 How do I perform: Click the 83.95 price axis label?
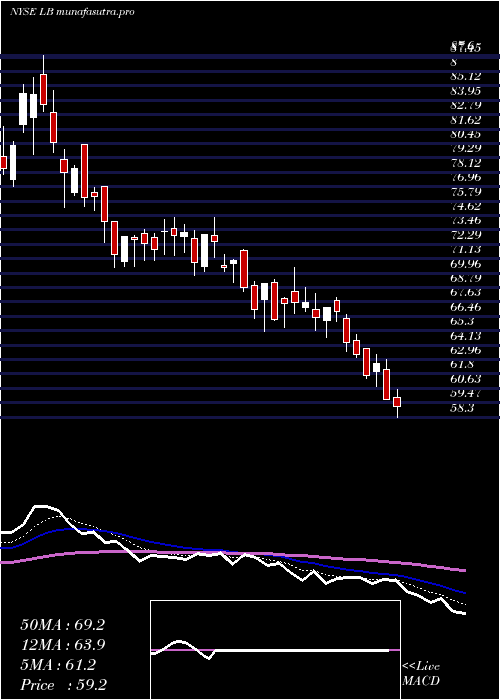[466, 91]
